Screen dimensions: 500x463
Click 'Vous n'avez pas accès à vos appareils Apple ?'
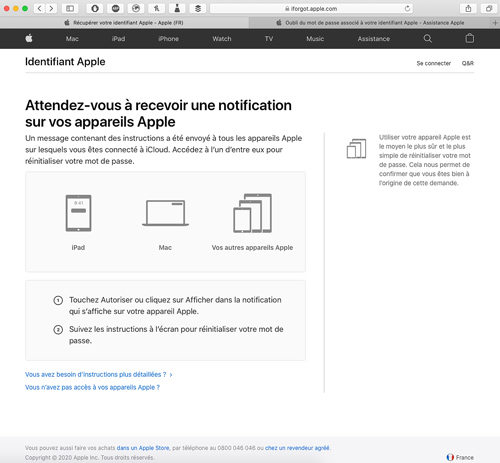pyautogui.click(x=92, y=387)
